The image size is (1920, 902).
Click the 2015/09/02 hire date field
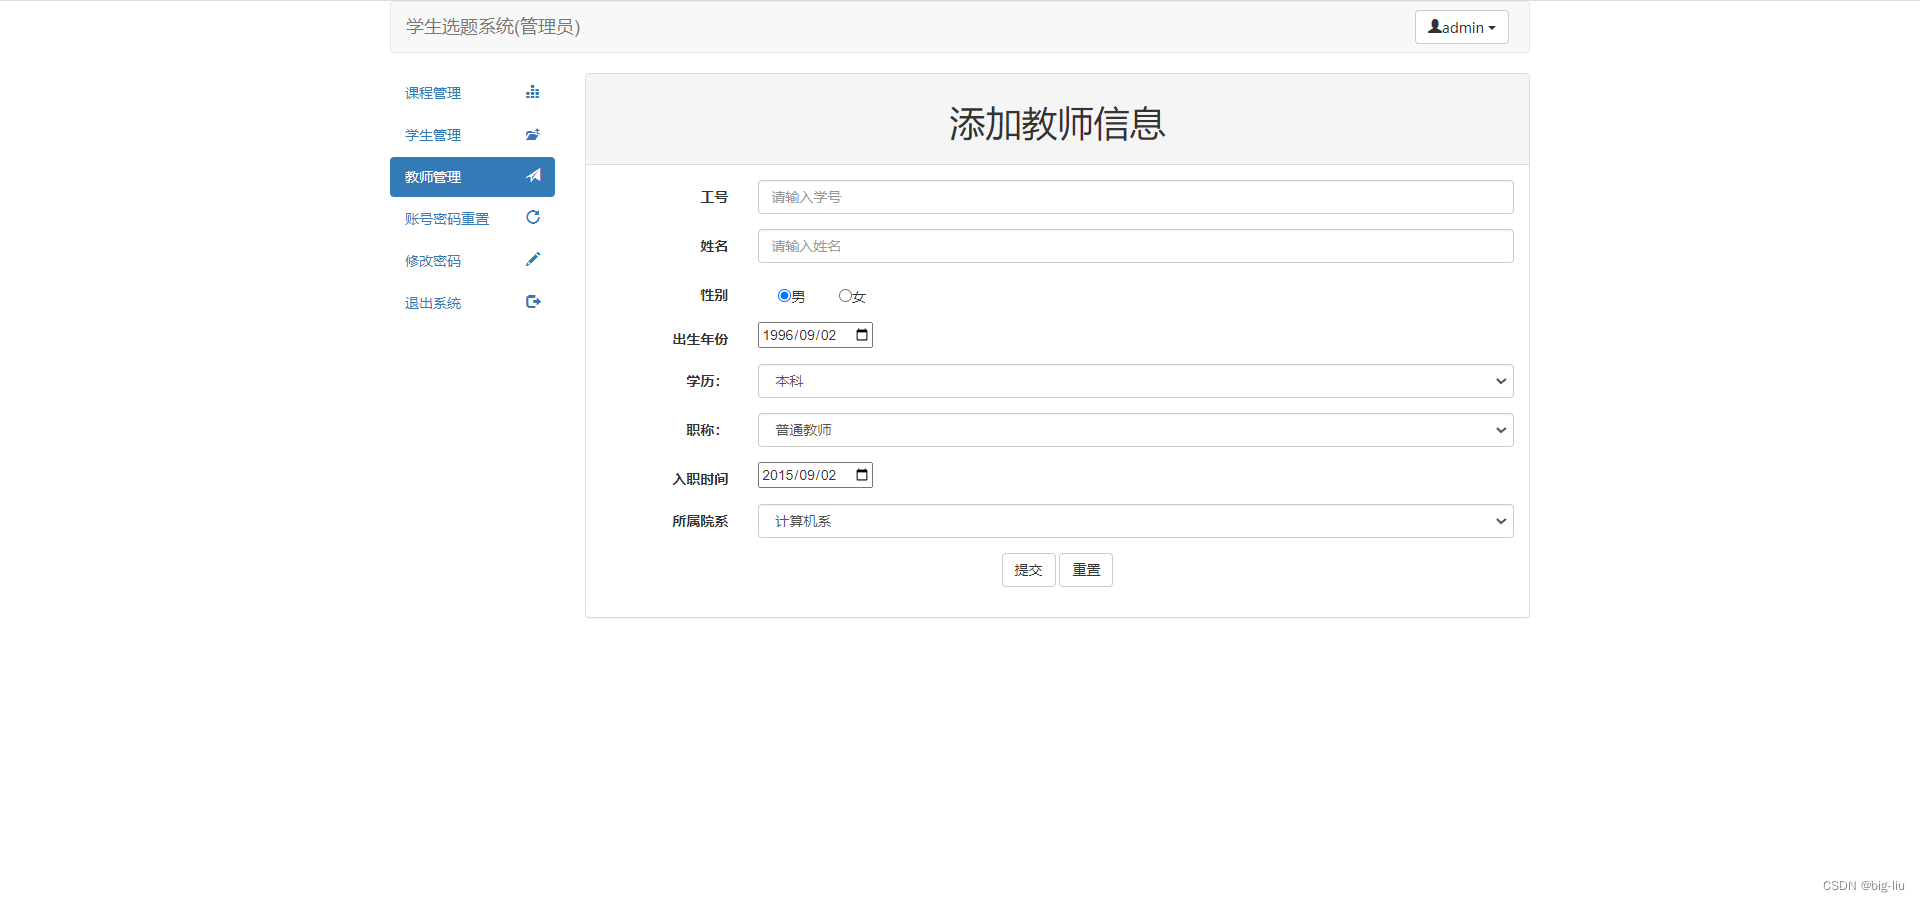[x=815, y=475]
